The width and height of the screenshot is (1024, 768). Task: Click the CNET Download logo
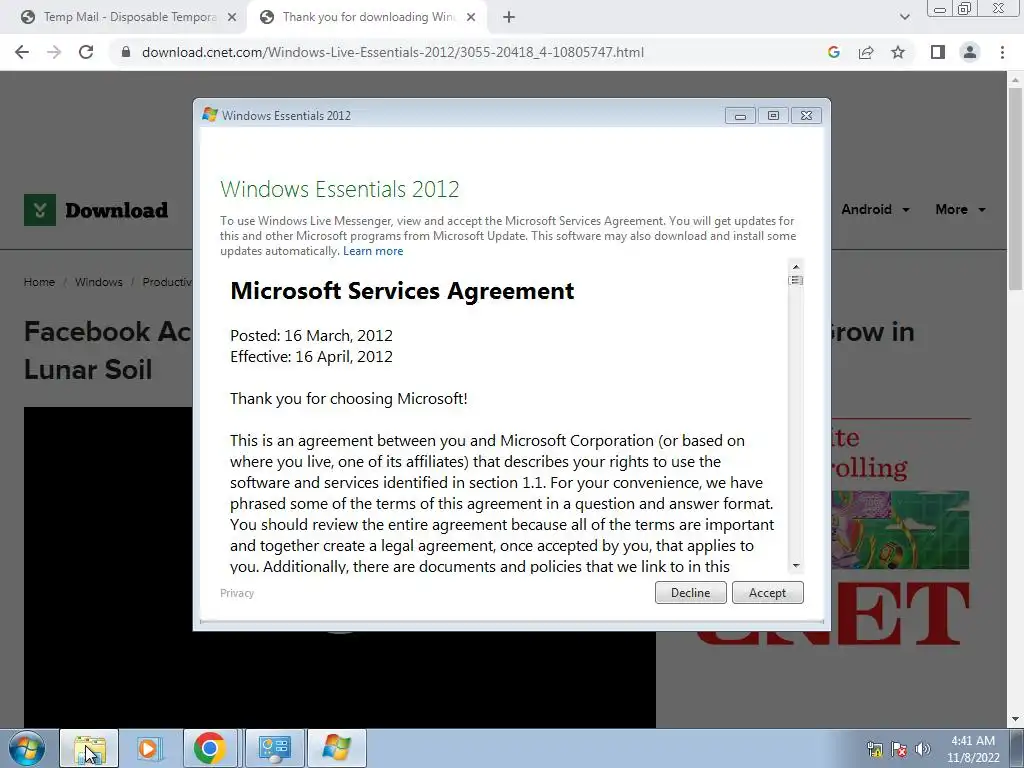point(96,210)
